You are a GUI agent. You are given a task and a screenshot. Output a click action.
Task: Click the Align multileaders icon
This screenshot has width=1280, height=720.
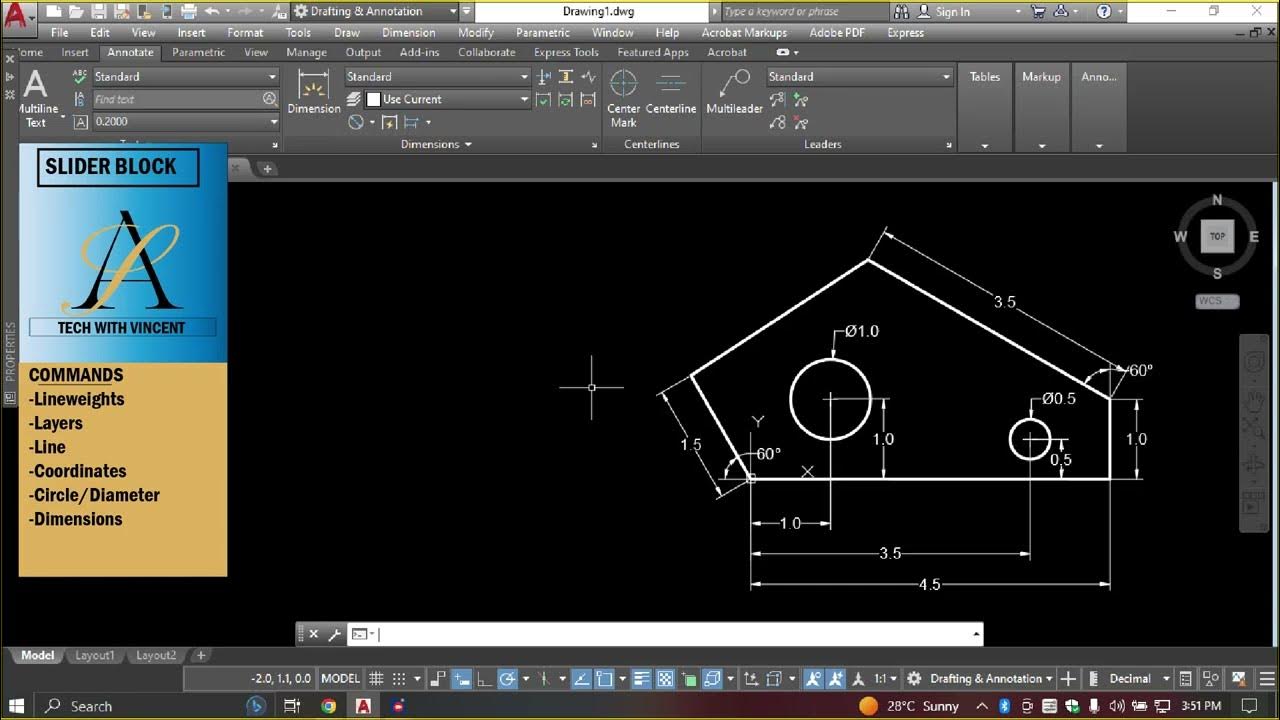coord(778,99)
